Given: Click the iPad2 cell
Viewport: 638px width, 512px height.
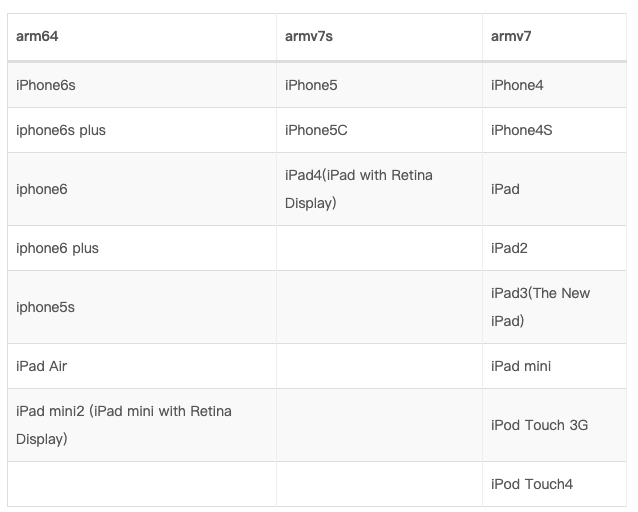Looking at the screenshot, I should point(554,248).
